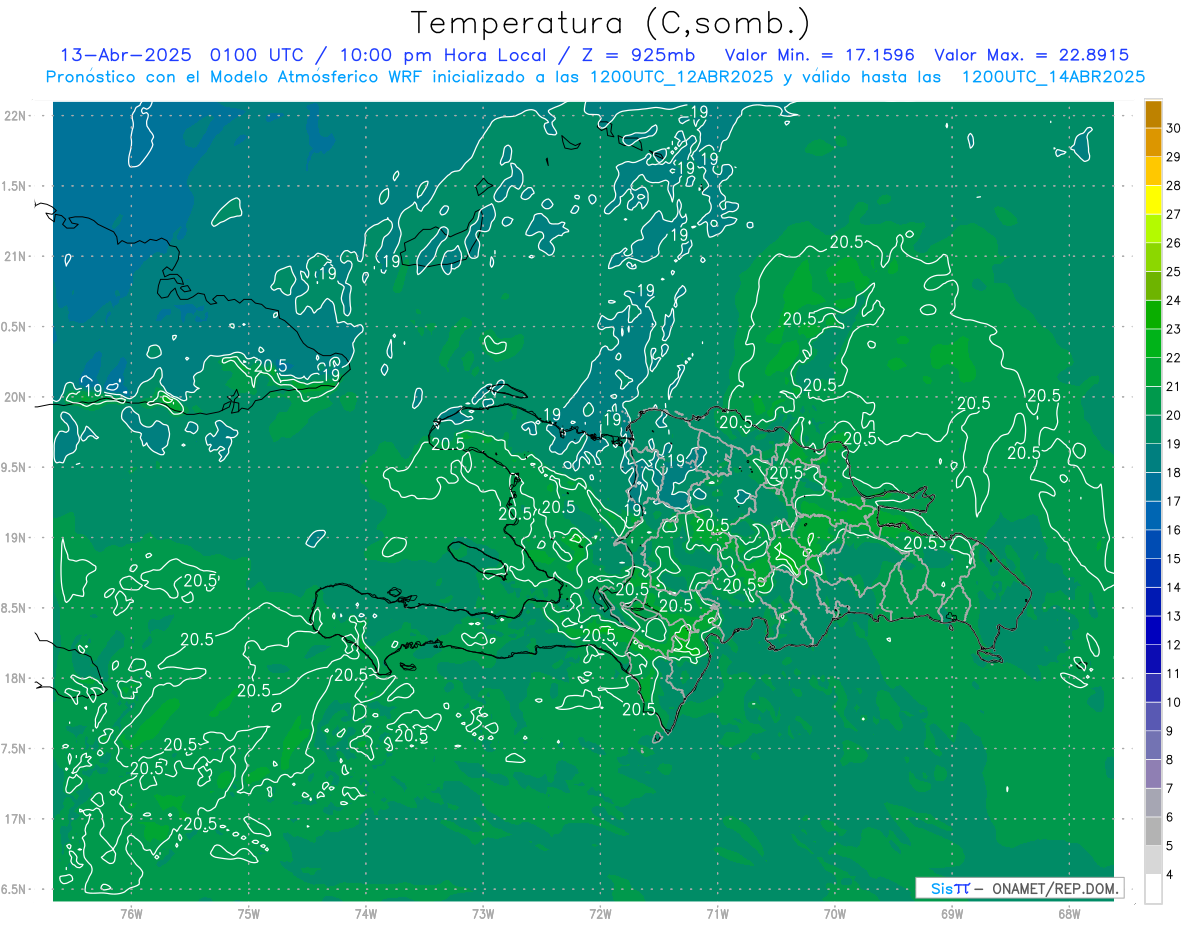Select the "13-Abr-2025" date text
The width and height of the screenshot is (1200, 927).
click(x=126, y=55)
